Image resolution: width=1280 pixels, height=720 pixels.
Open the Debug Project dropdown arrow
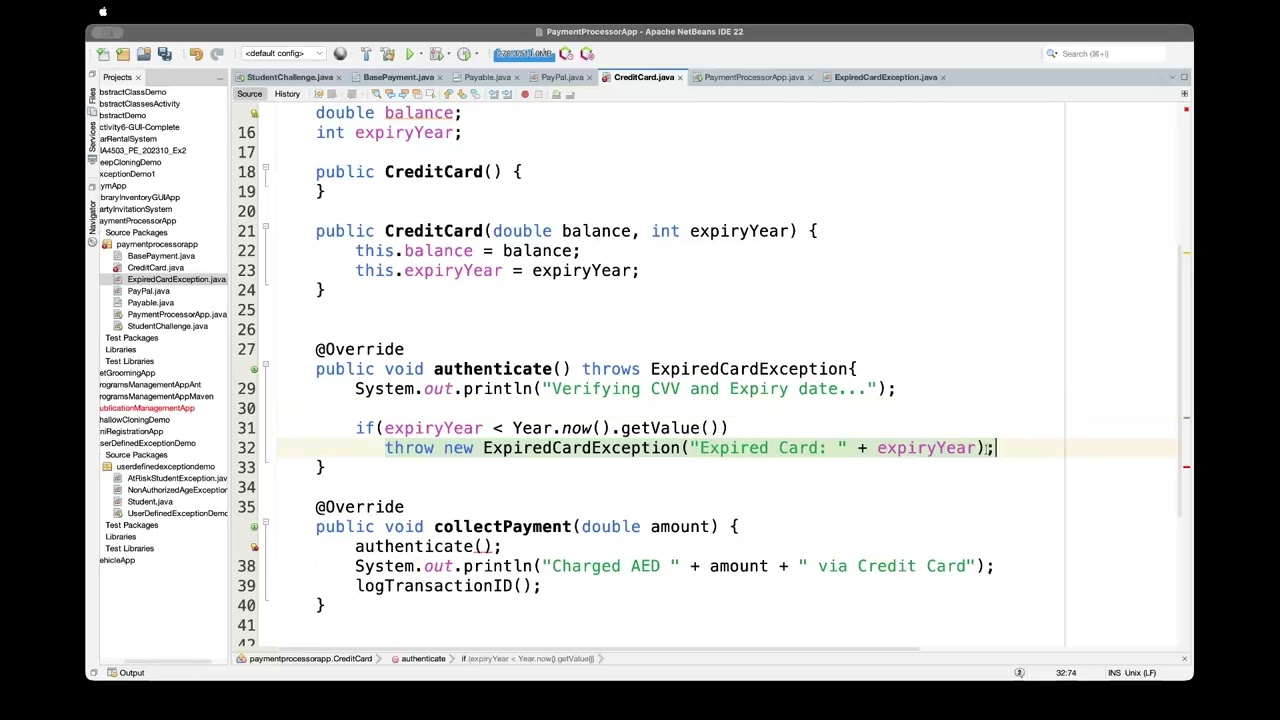pyautogui.click(x=449, y=54)
